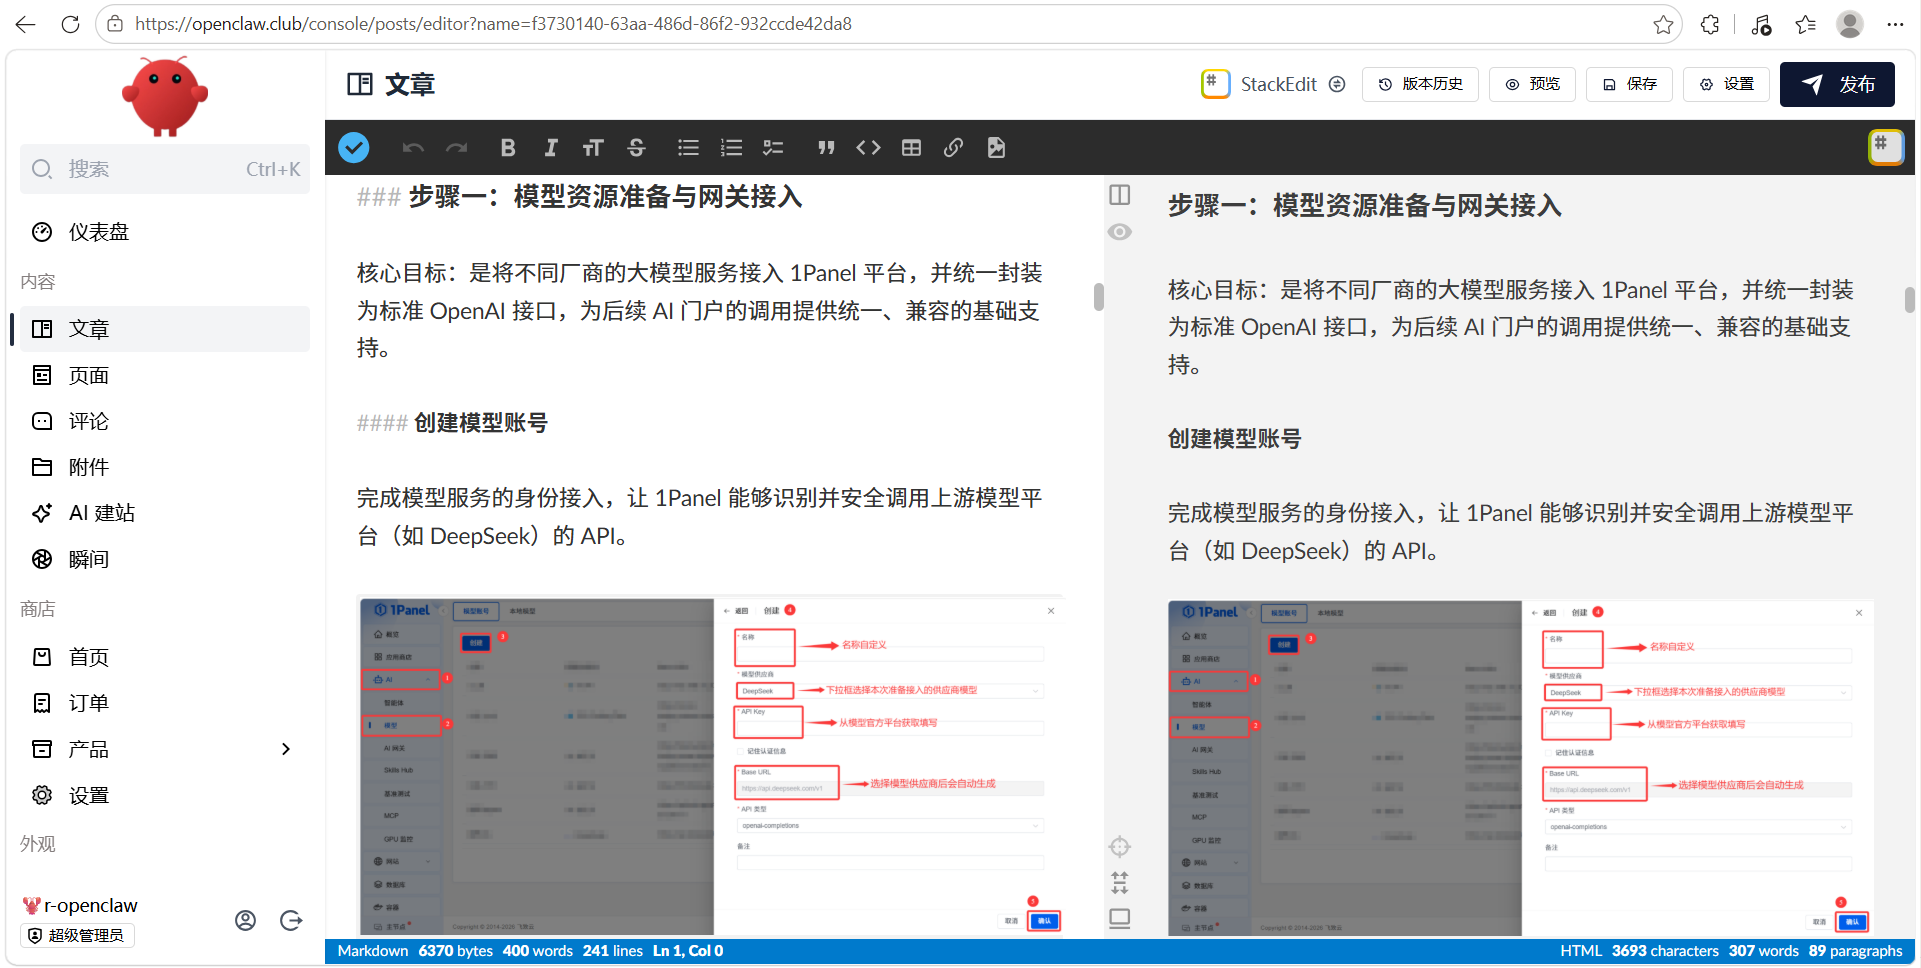Expand the 产品 submenu
Screen dimensions: 1921x968
[x=286, y=749]
